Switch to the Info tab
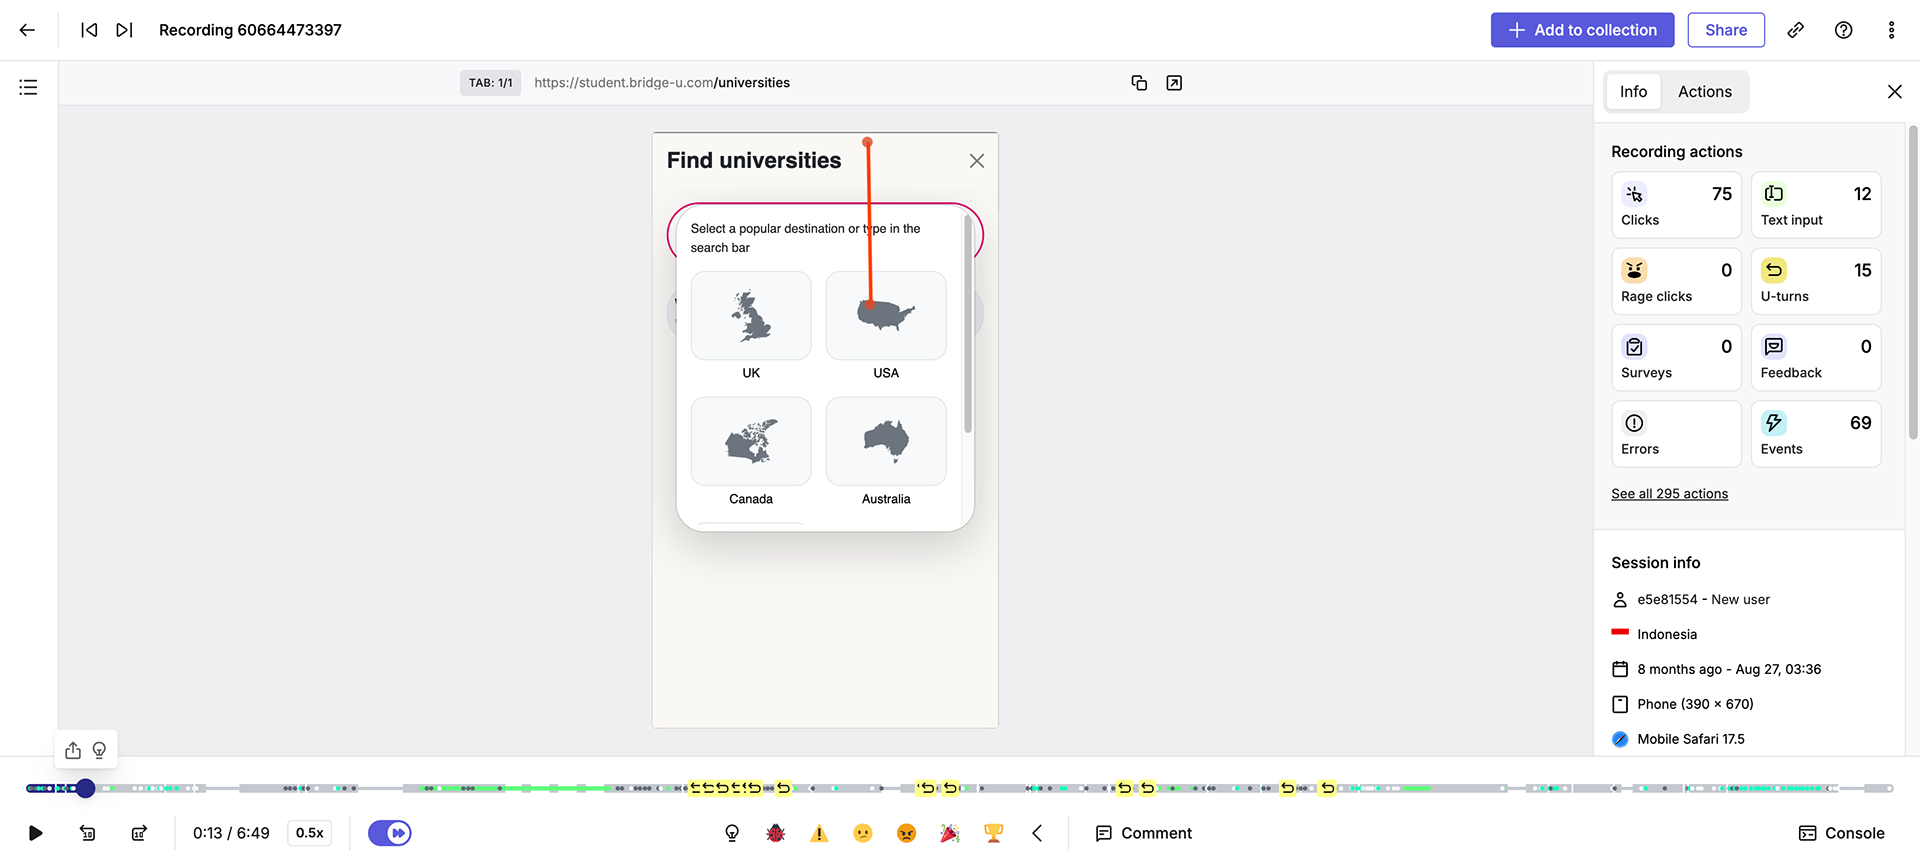Image resolution: width=1920 pixels, height=868 pixels. point(1633,91)
